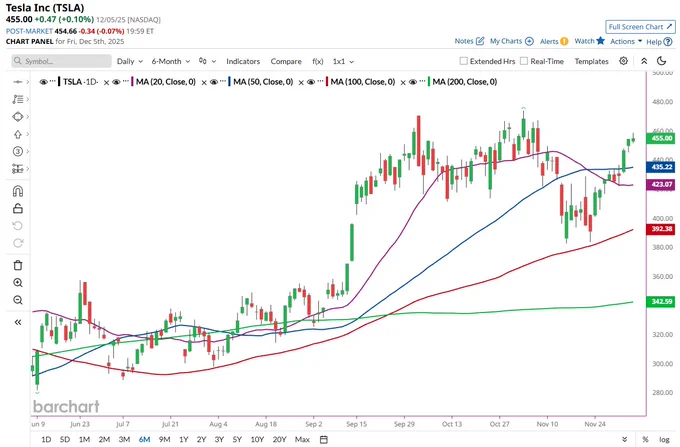Enable Real-Time checkbox

click(x=524, y=61)
